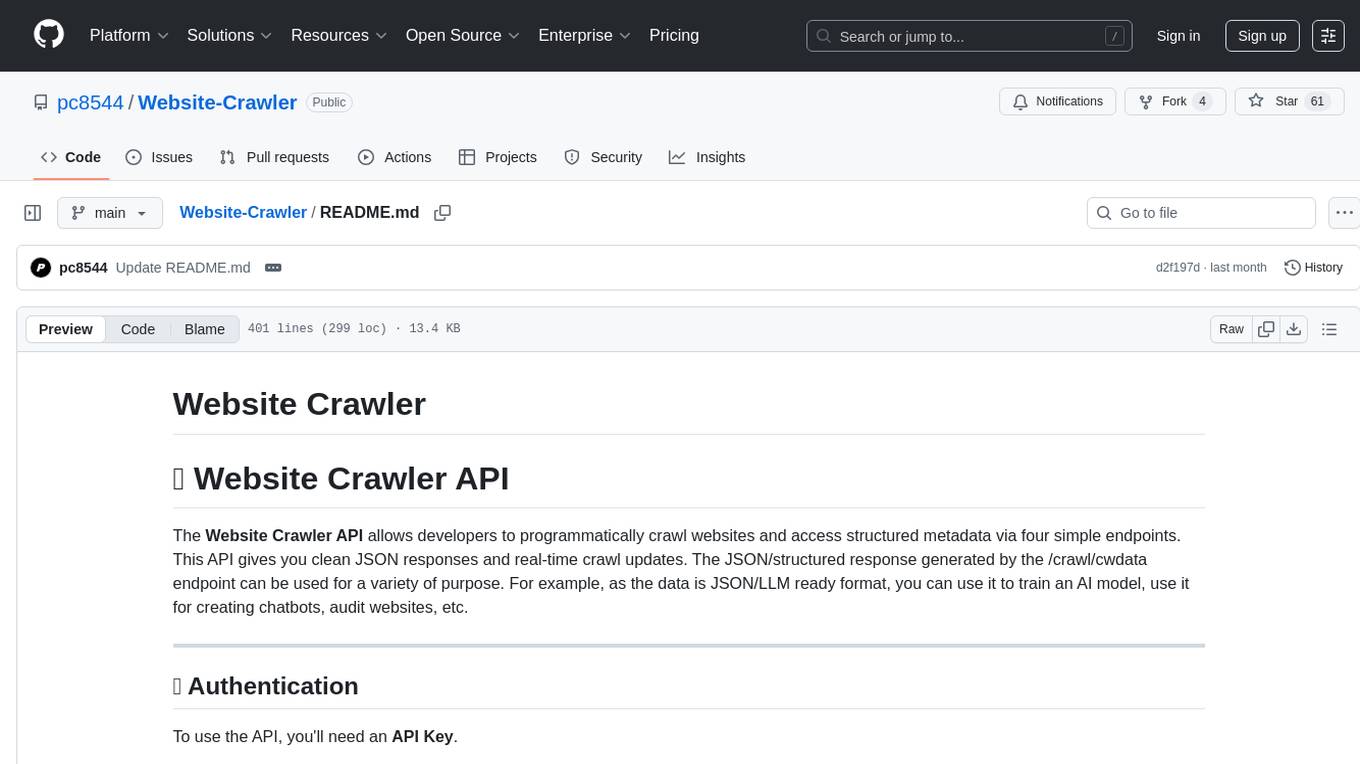Viewport: 1360px width, 764px height.
Task: Select the Blame view
Action: (204, 329)
